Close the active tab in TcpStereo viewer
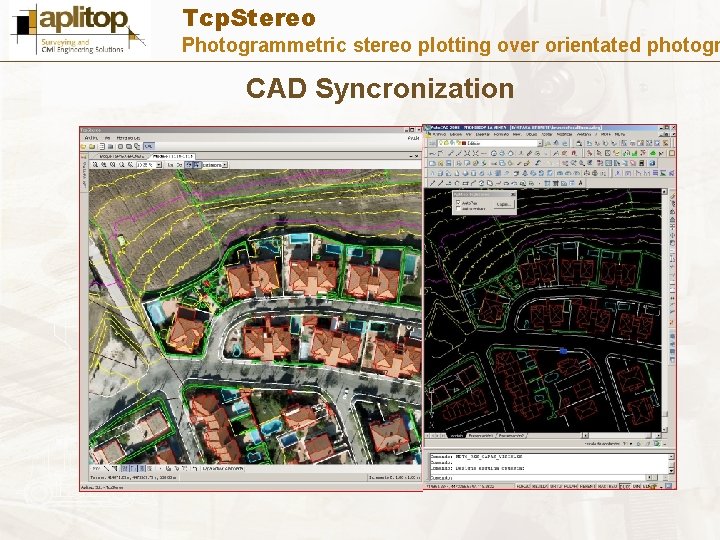 point(417,157)
